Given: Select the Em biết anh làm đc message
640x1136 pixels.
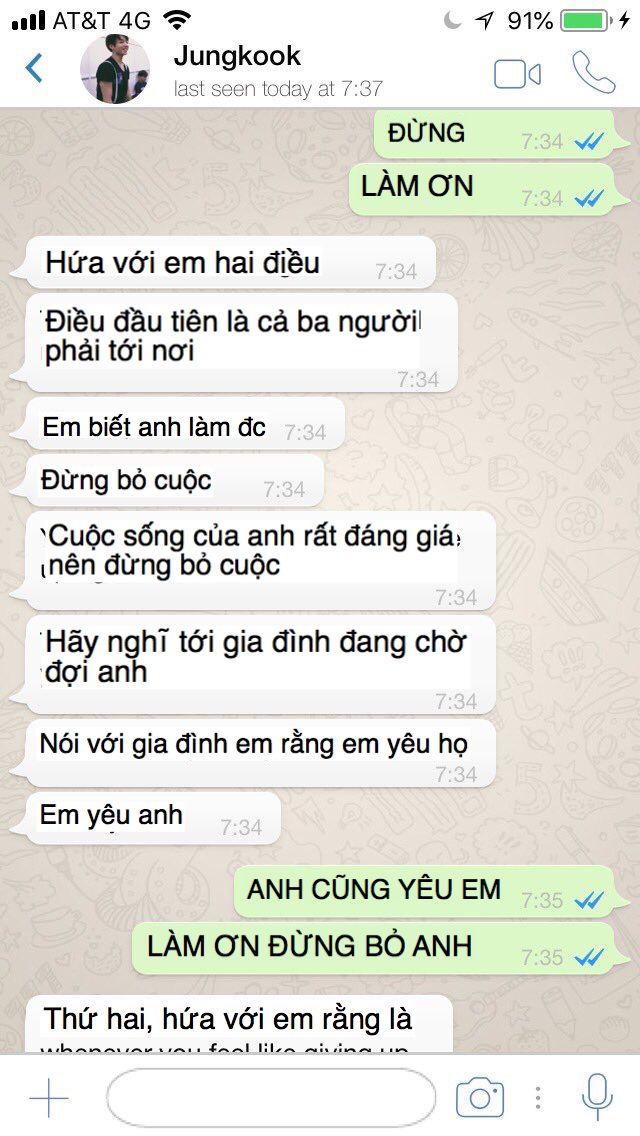Looking at the screenshot, I should coord(184,426).
